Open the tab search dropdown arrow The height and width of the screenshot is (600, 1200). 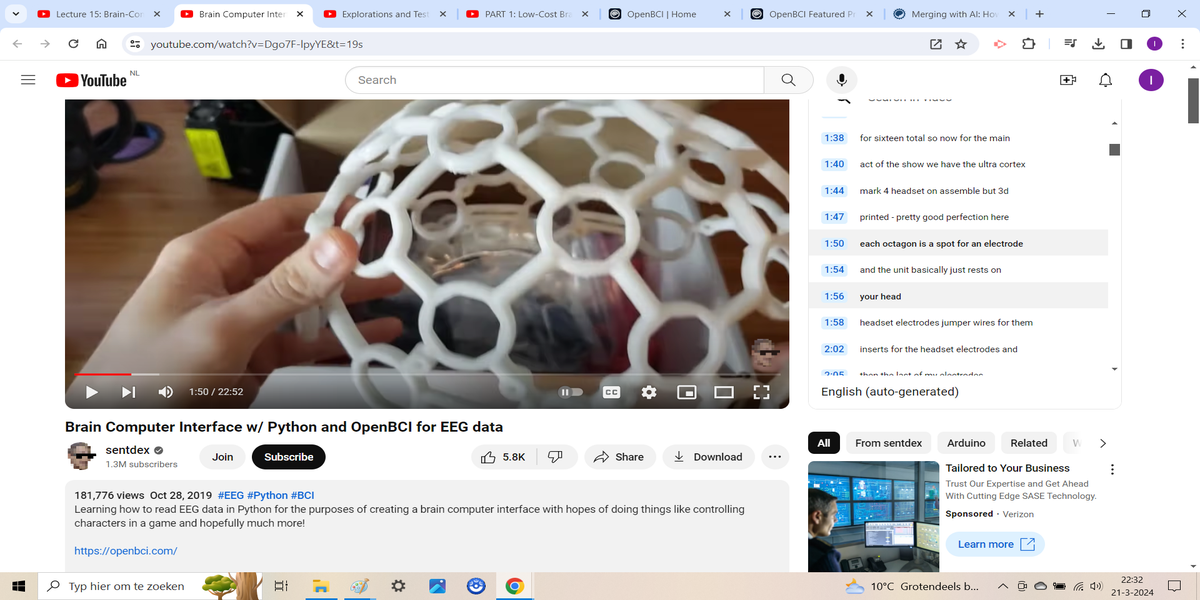point(15,14)
